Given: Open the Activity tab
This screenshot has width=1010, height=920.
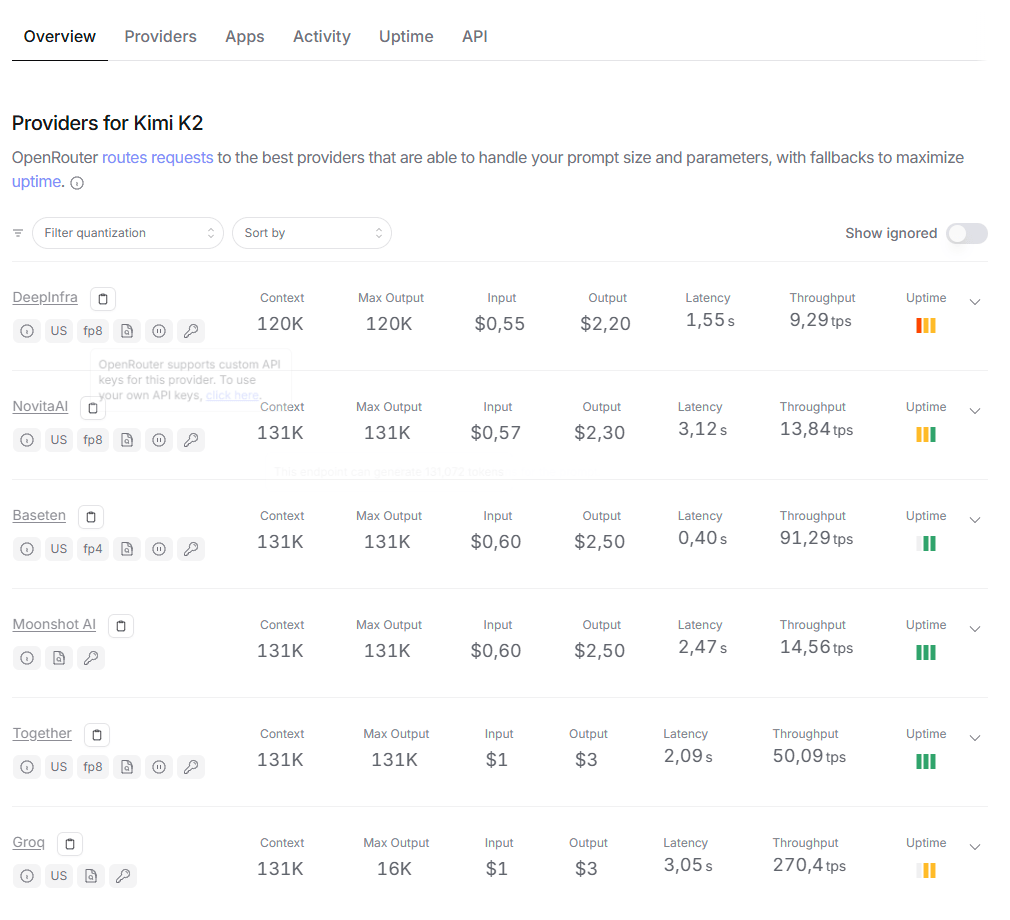Looking at the screenshot, I should pyautogui.click(x=321, y=37).
